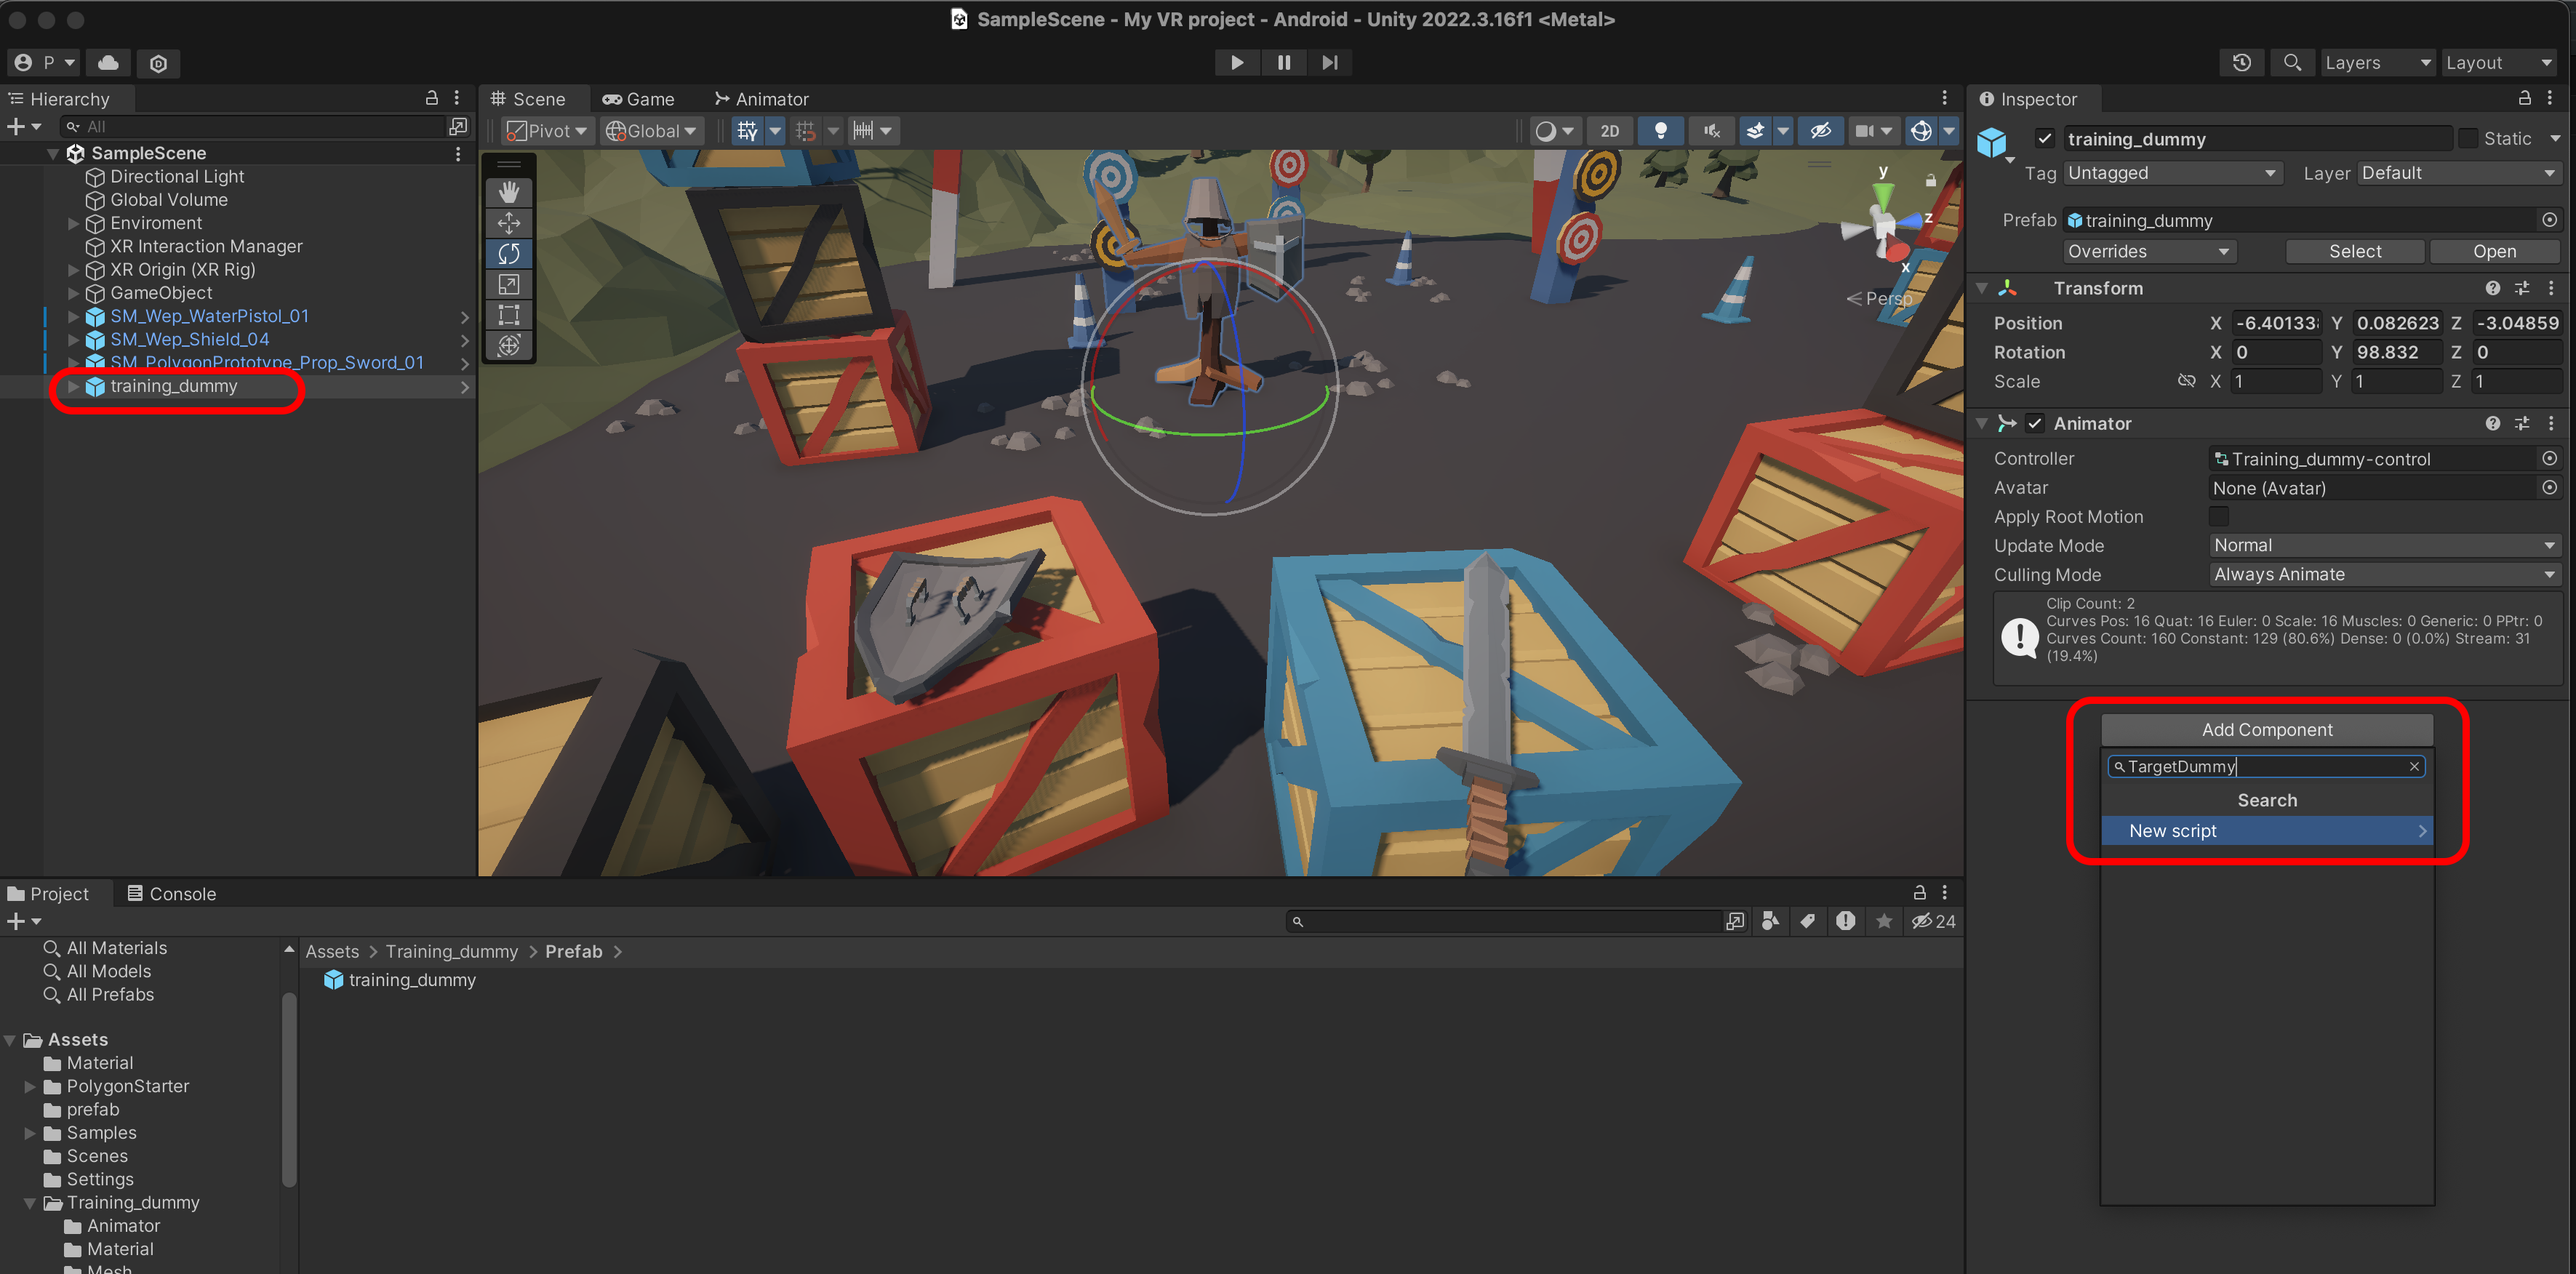Switch to the Console tab
Viewport: 2576px width, 1274px height.
(x=171, y=893)
